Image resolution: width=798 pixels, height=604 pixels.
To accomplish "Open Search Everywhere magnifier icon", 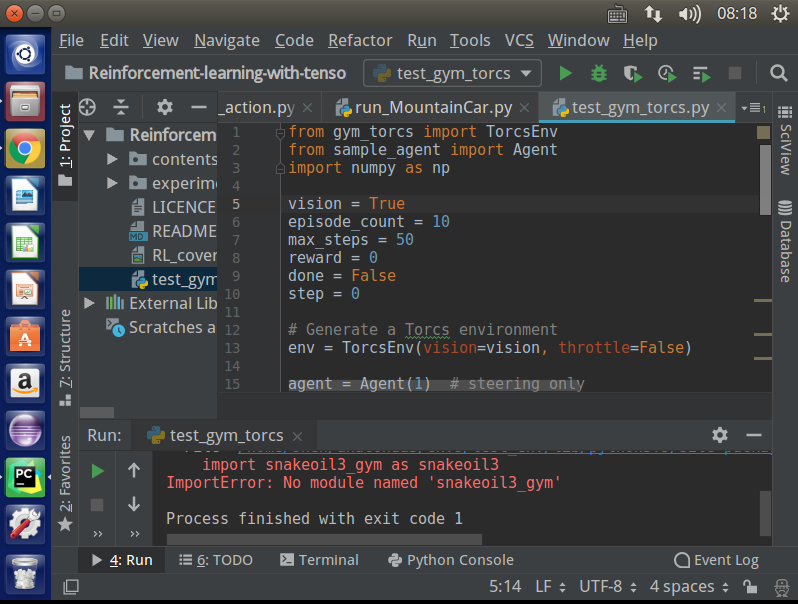I will click(x=778, y=73).
